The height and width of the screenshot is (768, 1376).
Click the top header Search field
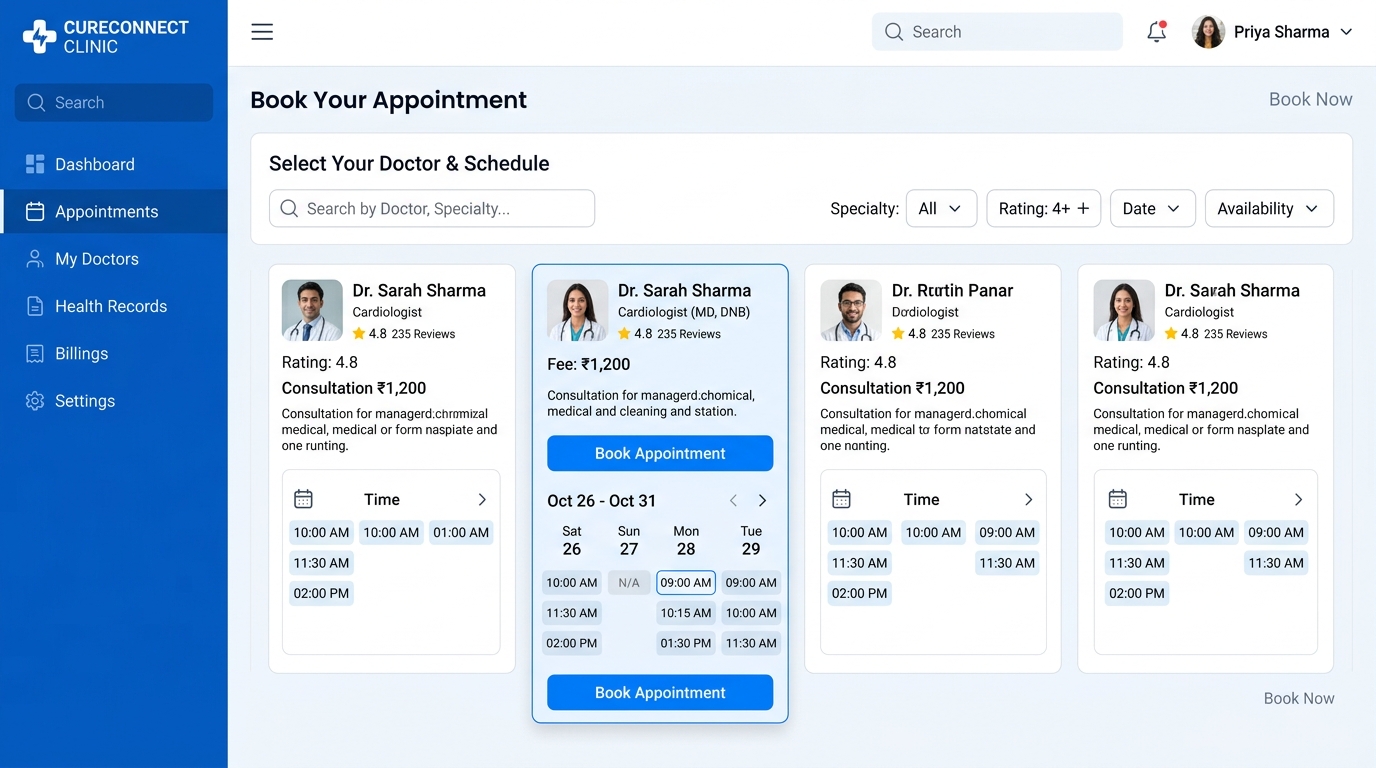(x=997, y=32)
